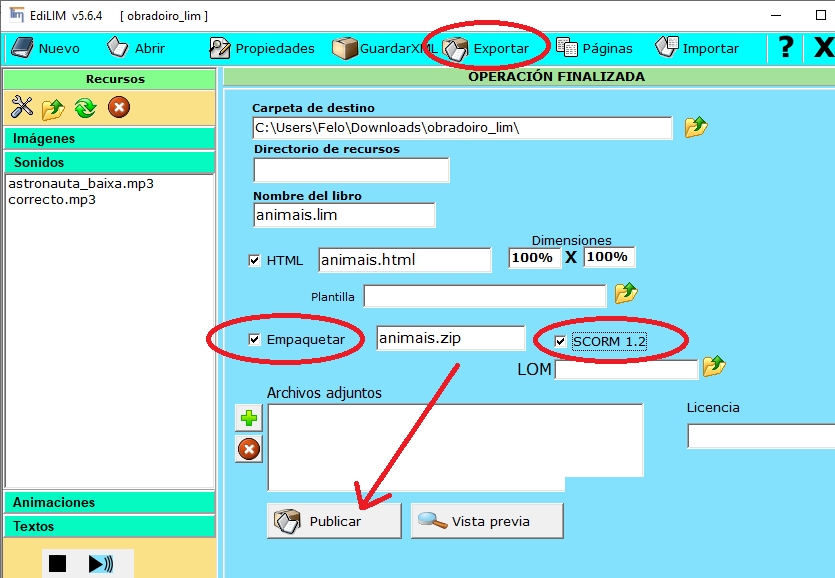The image size is (835, 578).
Task: Click the Vista previa button
Action: pos(487,521)
